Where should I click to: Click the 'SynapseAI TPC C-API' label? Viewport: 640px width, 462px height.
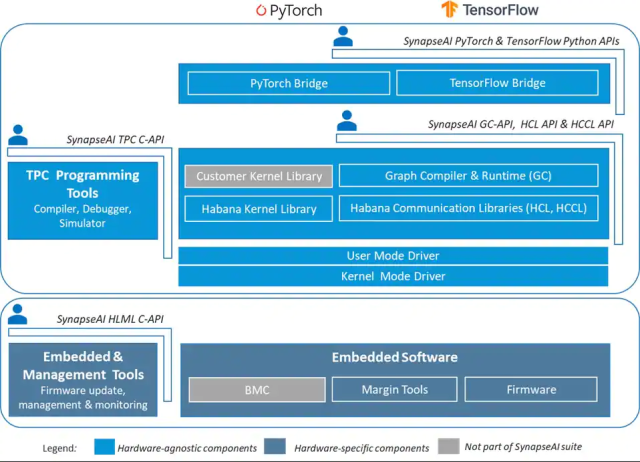tap(116, 140)
